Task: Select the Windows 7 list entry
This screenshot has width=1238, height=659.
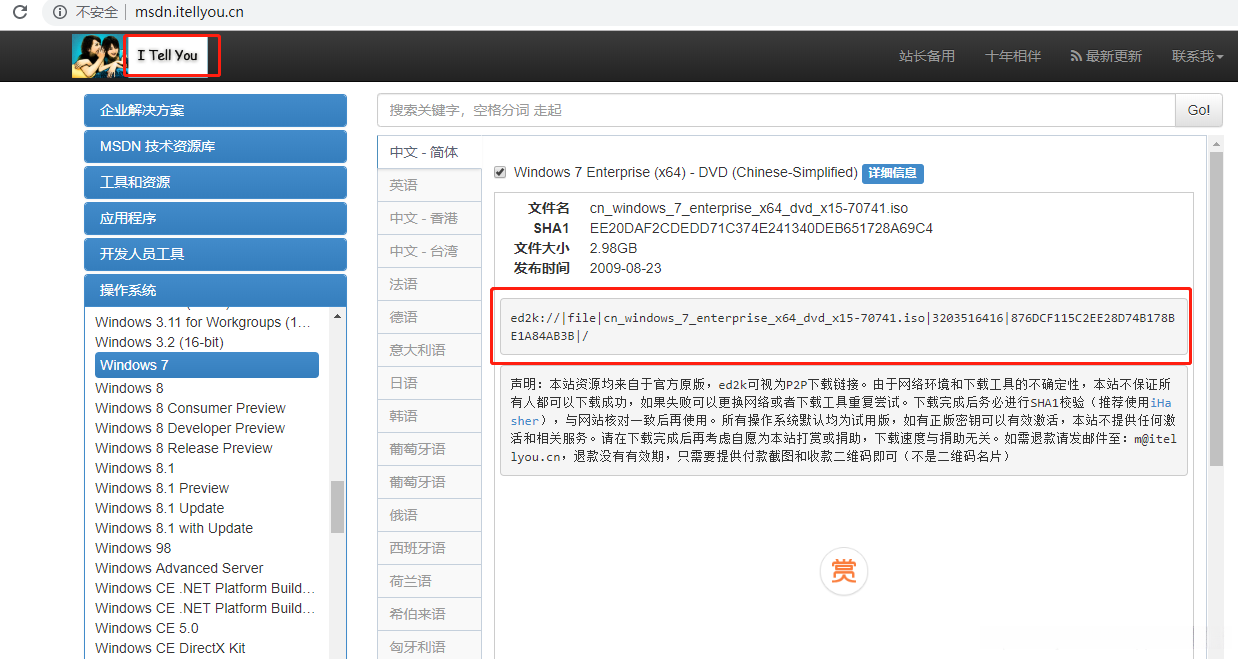Action: pos(207,365)
